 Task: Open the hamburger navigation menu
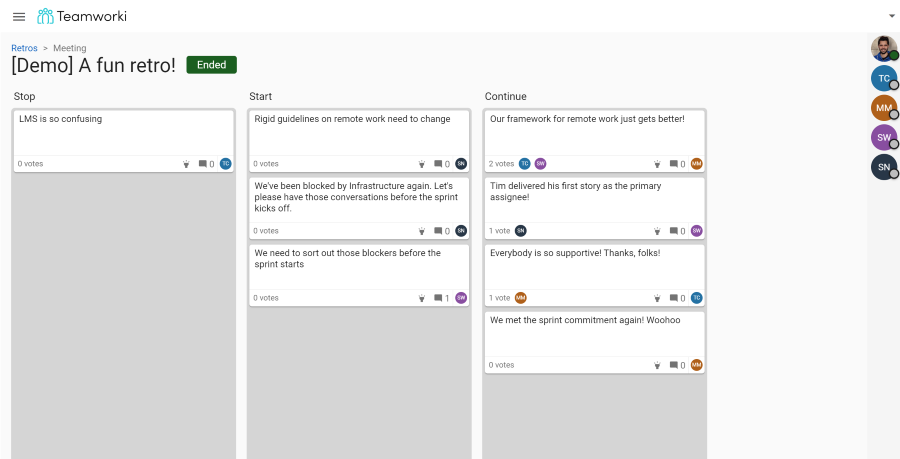[19, 17]
